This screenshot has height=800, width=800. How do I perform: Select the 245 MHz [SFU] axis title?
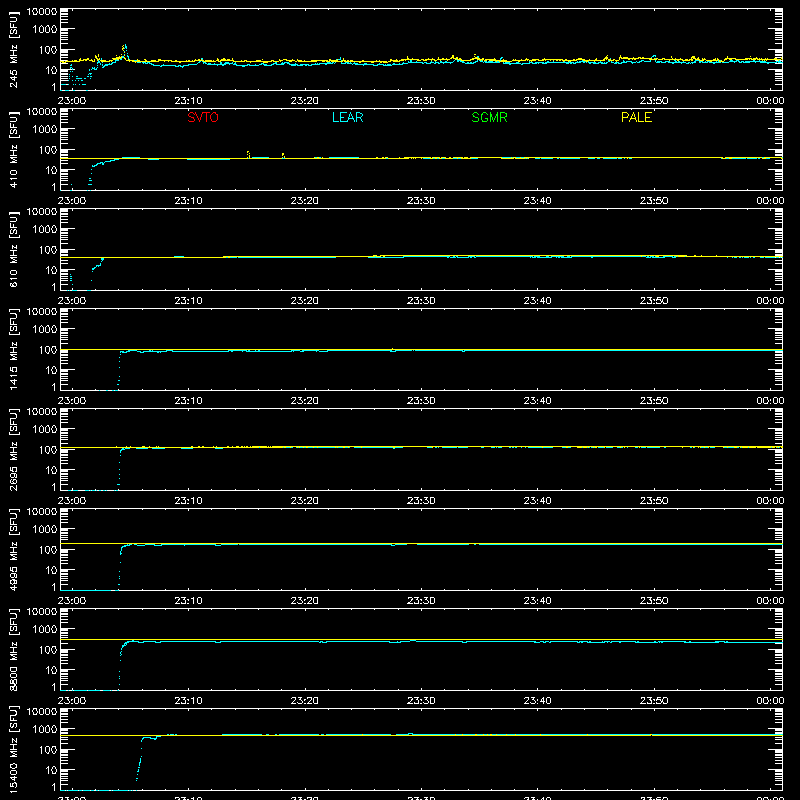[13, 50]
